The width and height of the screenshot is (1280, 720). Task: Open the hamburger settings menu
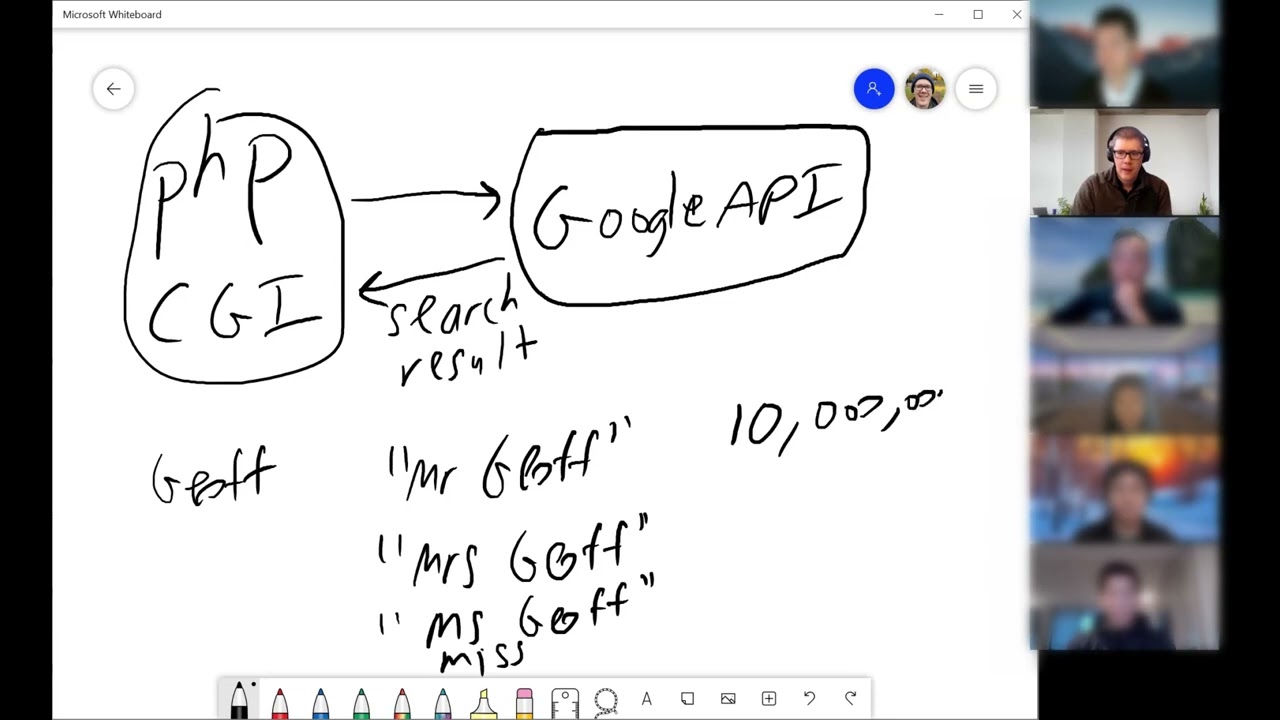click(x=976, y=89)
